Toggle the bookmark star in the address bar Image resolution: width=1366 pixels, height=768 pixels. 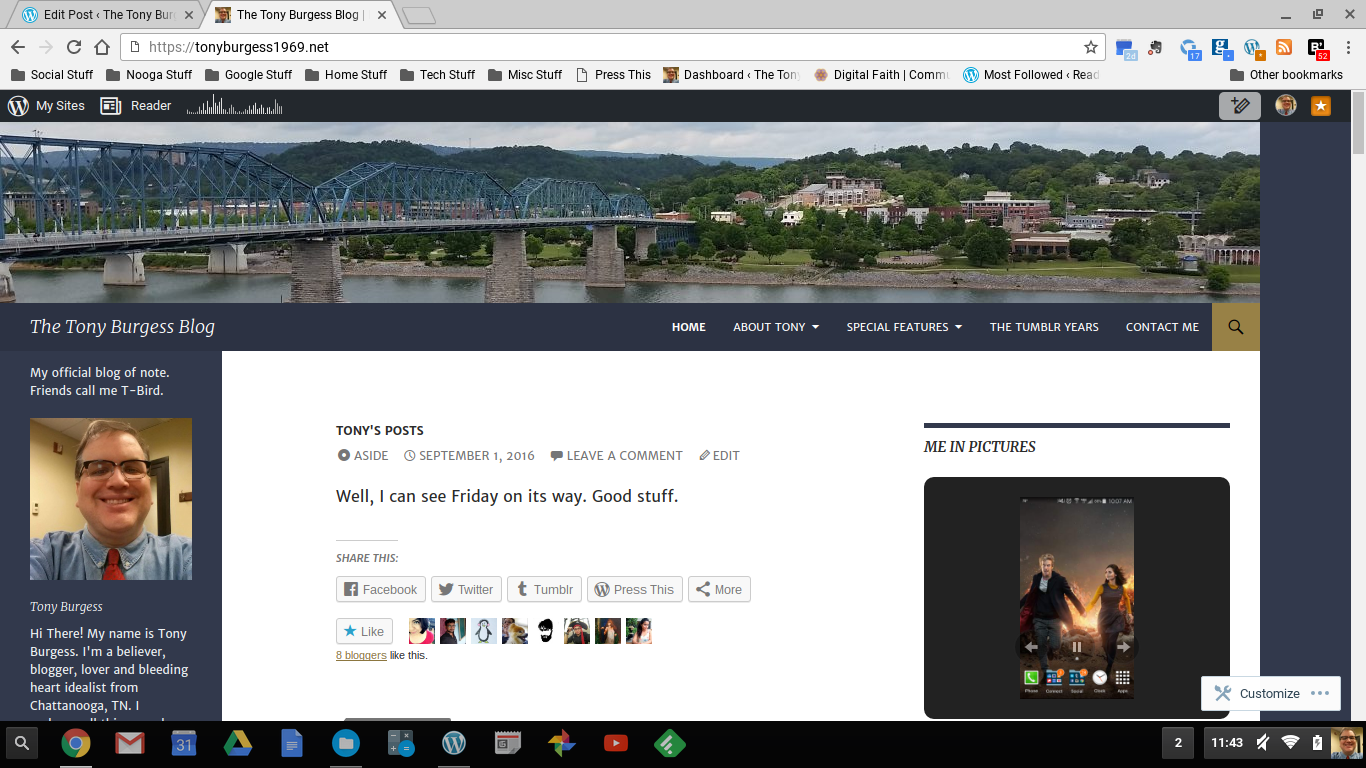point(1091,46)
